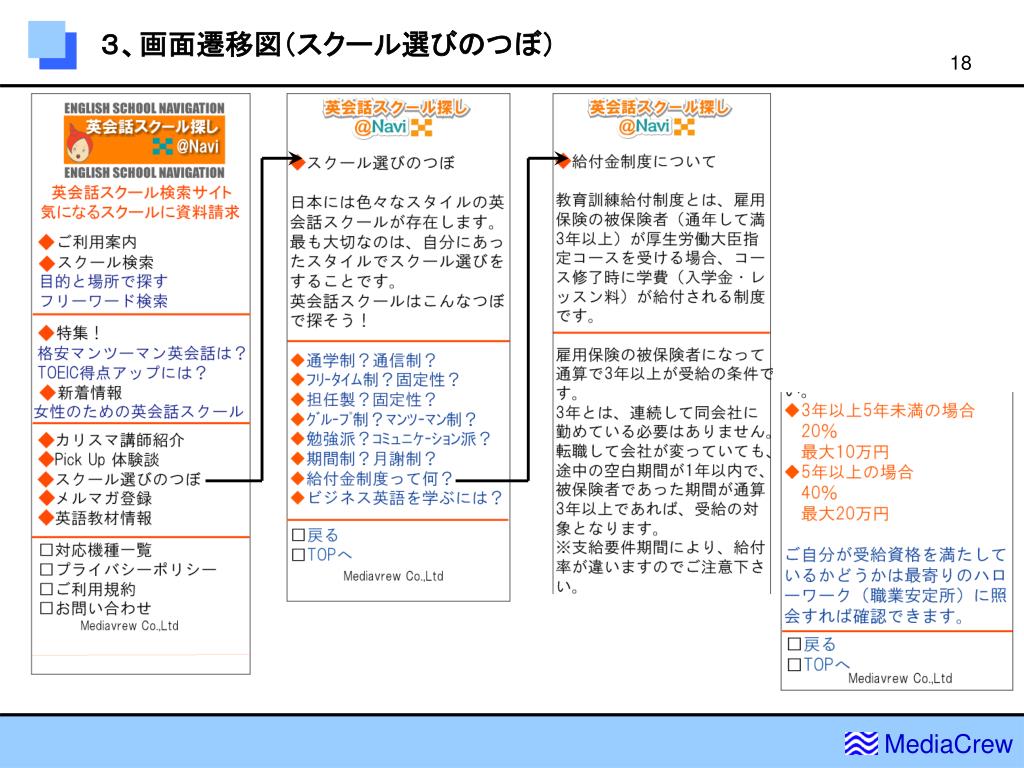1024x768 pixels.
Task: Click TOPへ in the 給付金 continuation screen
Action: click(826, 665)
